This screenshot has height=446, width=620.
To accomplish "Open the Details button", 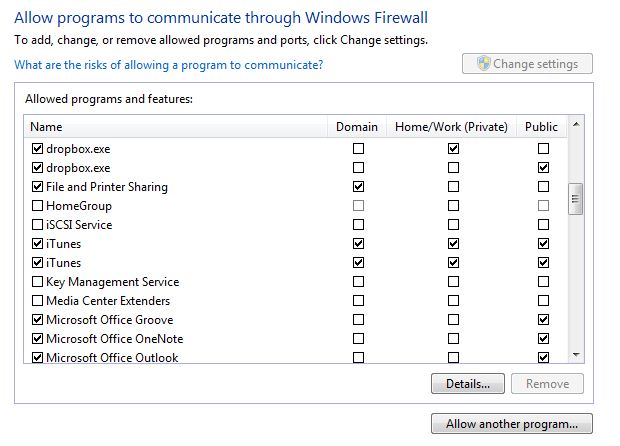I will coord(467,383).
